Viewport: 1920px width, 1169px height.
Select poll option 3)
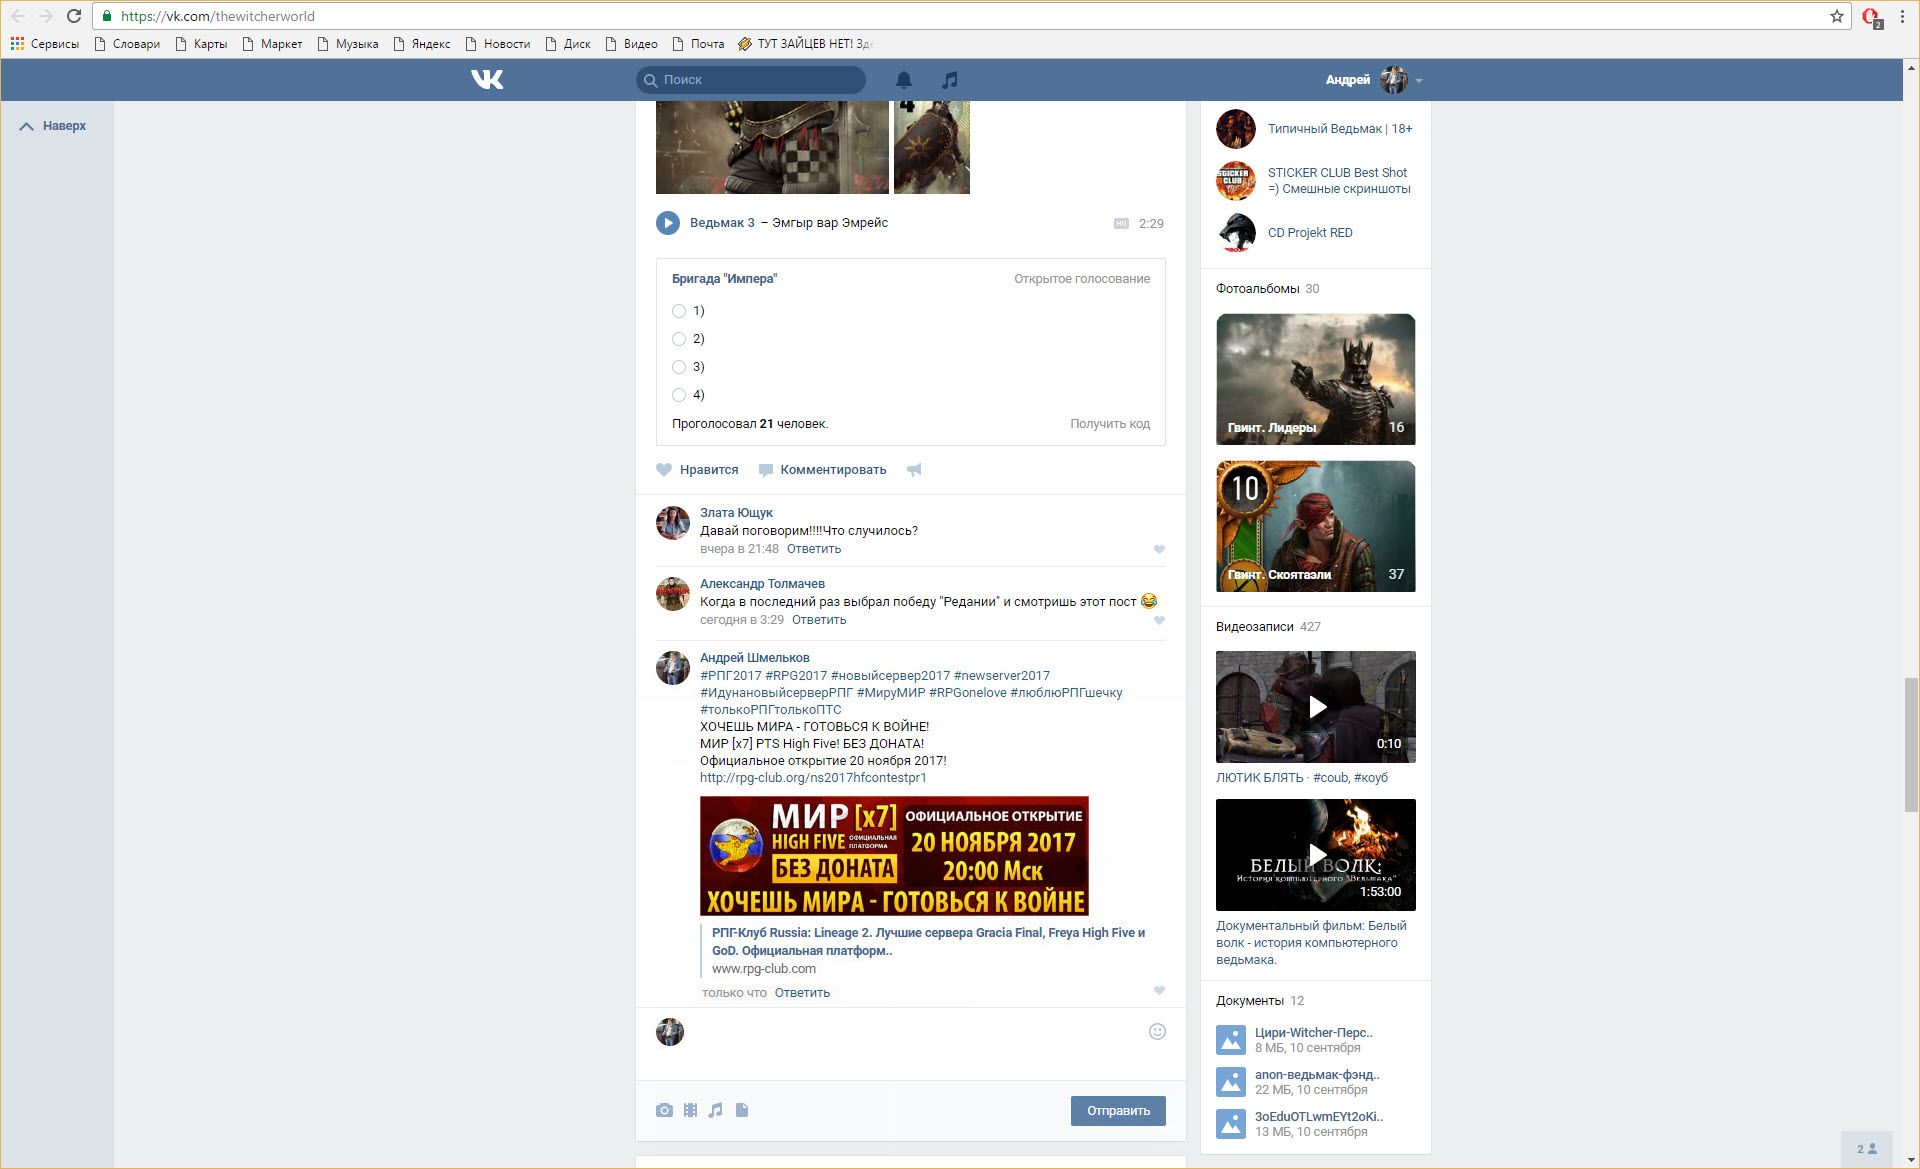[679, 367]
